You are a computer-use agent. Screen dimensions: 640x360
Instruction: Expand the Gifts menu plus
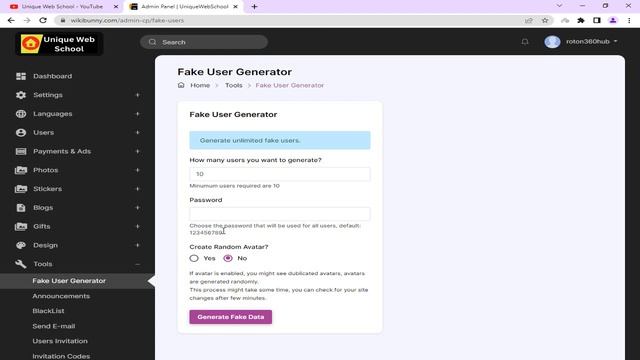click(x=138, y=227)
